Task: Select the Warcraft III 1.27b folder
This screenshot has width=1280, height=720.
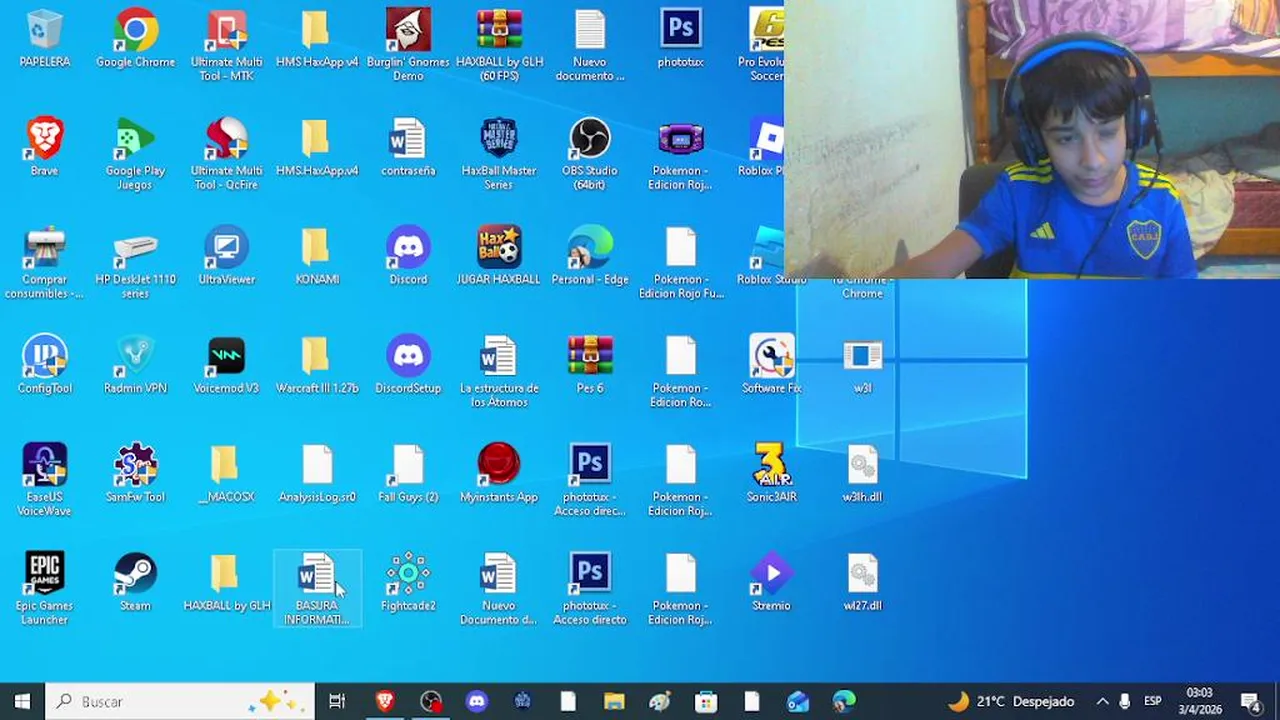Action: point(317,366)
